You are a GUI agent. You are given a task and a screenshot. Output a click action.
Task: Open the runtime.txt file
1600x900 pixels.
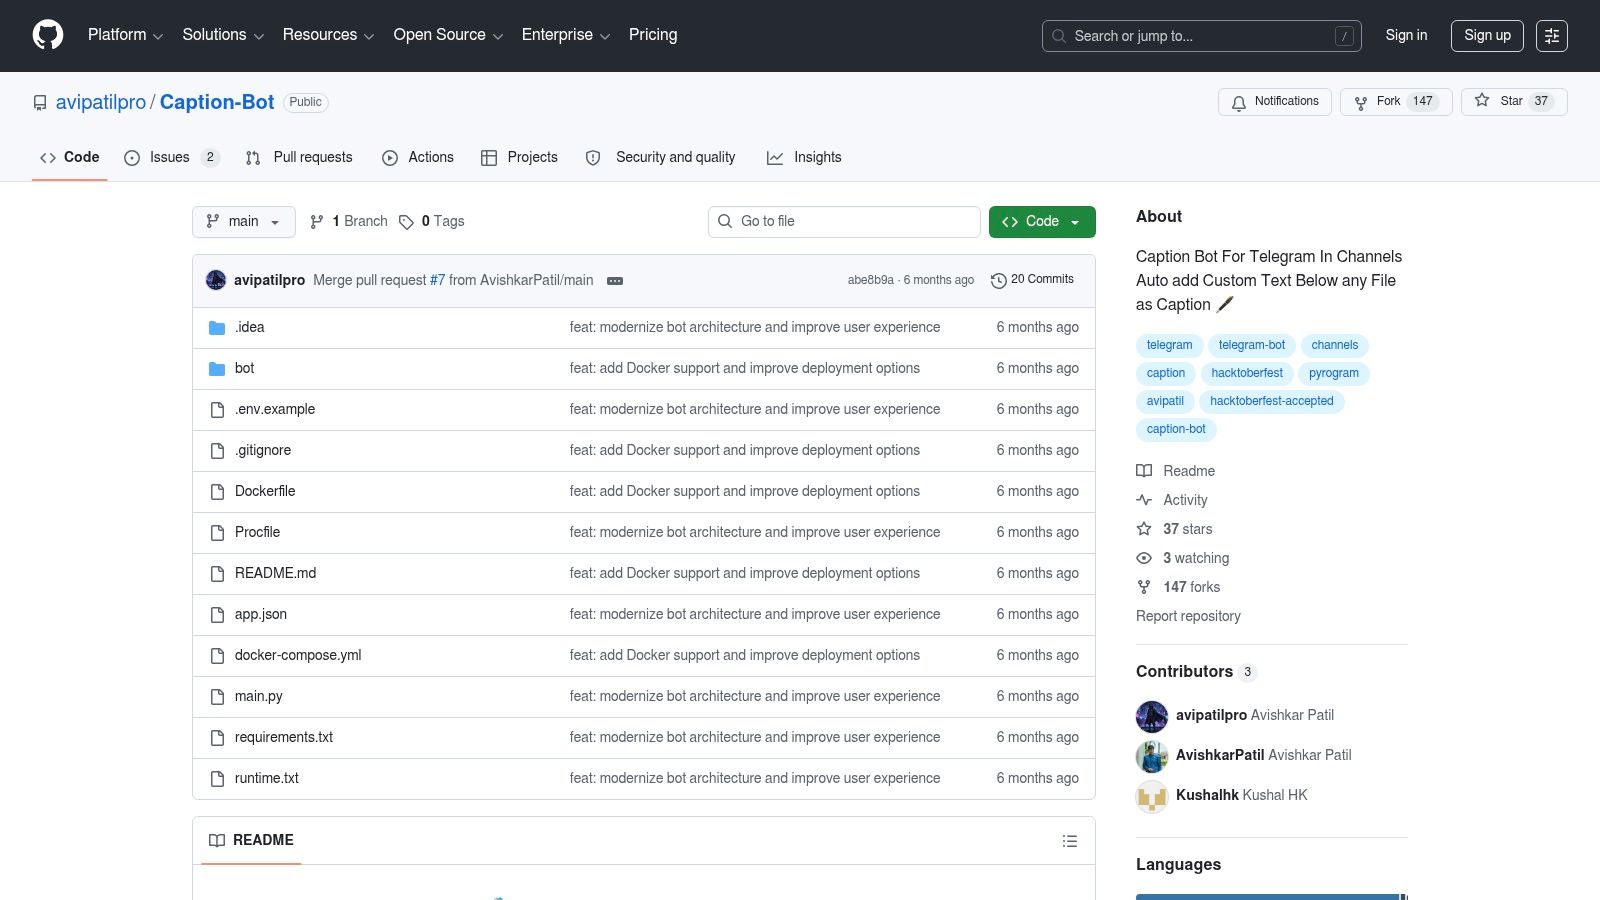(x=267, y=779)
